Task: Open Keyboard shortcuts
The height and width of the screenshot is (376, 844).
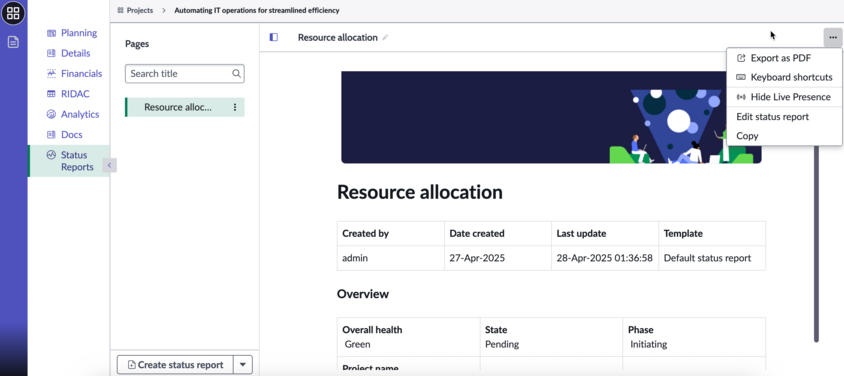Action: (784, 77)
